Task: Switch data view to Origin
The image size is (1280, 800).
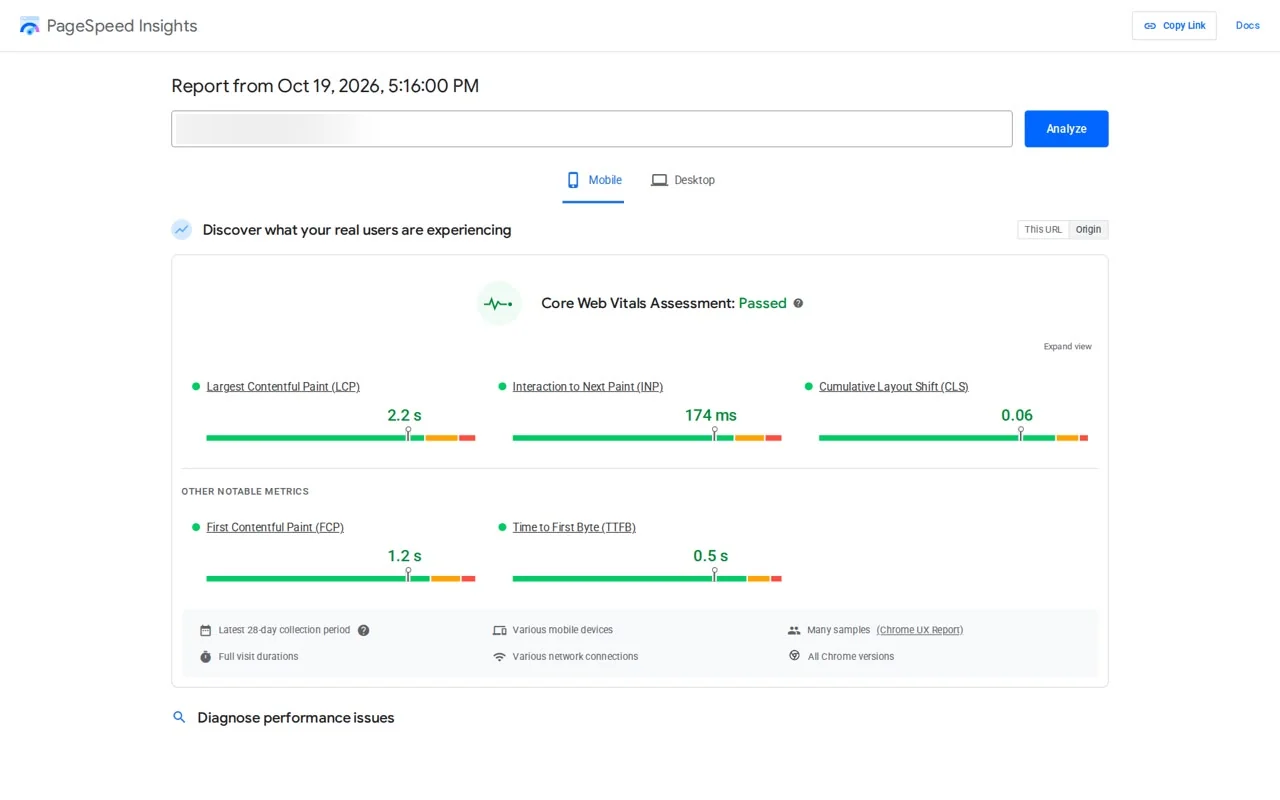Action: coord(1088,230)
